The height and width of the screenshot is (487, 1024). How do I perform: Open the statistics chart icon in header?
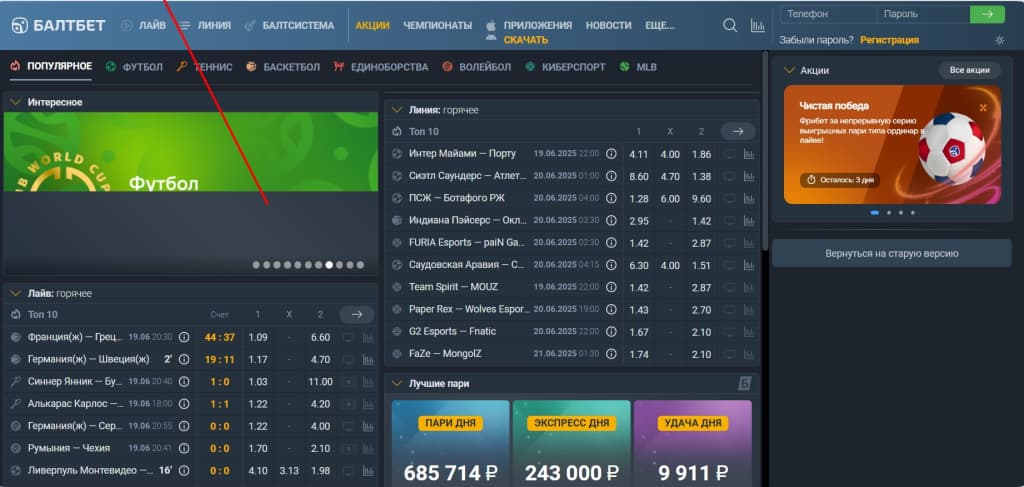pyautogui.click(x=758, y=25)
